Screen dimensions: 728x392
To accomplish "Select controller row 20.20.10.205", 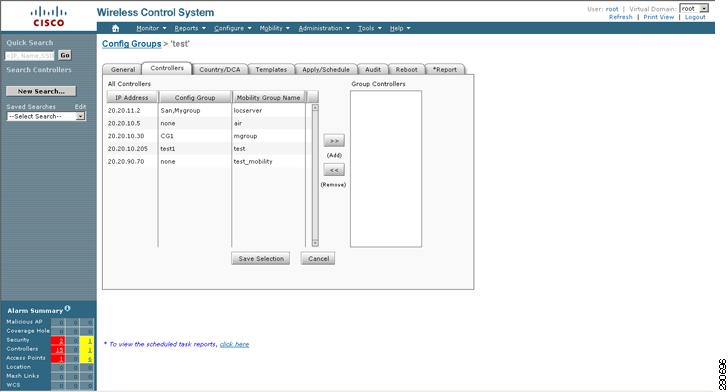I will 206,149.
